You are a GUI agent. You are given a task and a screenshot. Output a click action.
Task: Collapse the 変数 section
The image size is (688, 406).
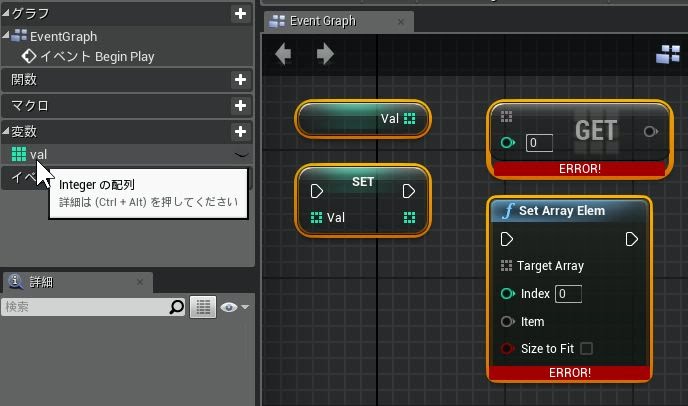(6, 132)
